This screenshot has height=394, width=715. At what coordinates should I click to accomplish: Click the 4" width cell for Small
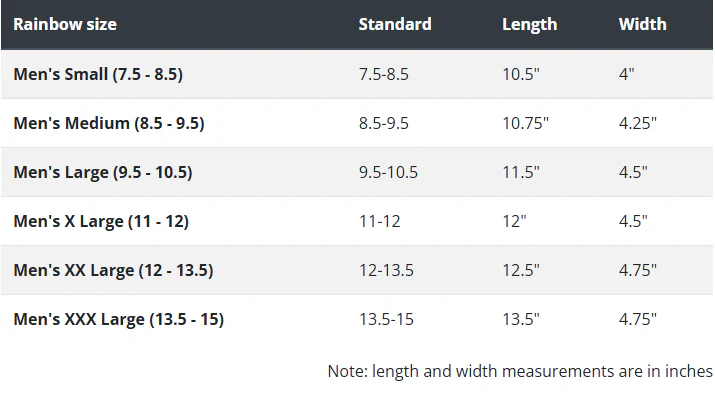[626, 74]
